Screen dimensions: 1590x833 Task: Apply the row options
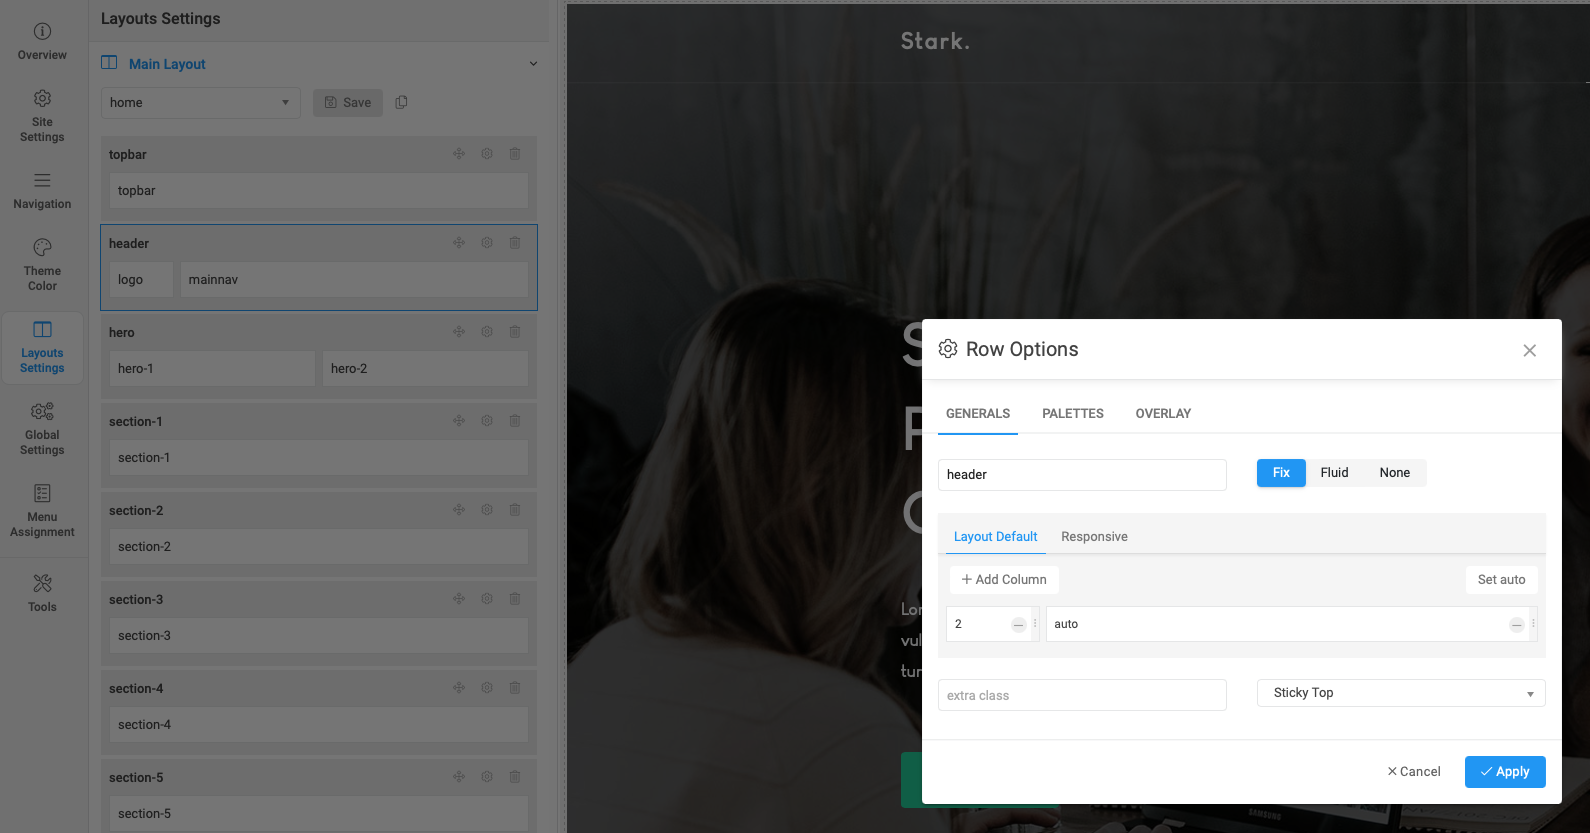pos(1505,772)
